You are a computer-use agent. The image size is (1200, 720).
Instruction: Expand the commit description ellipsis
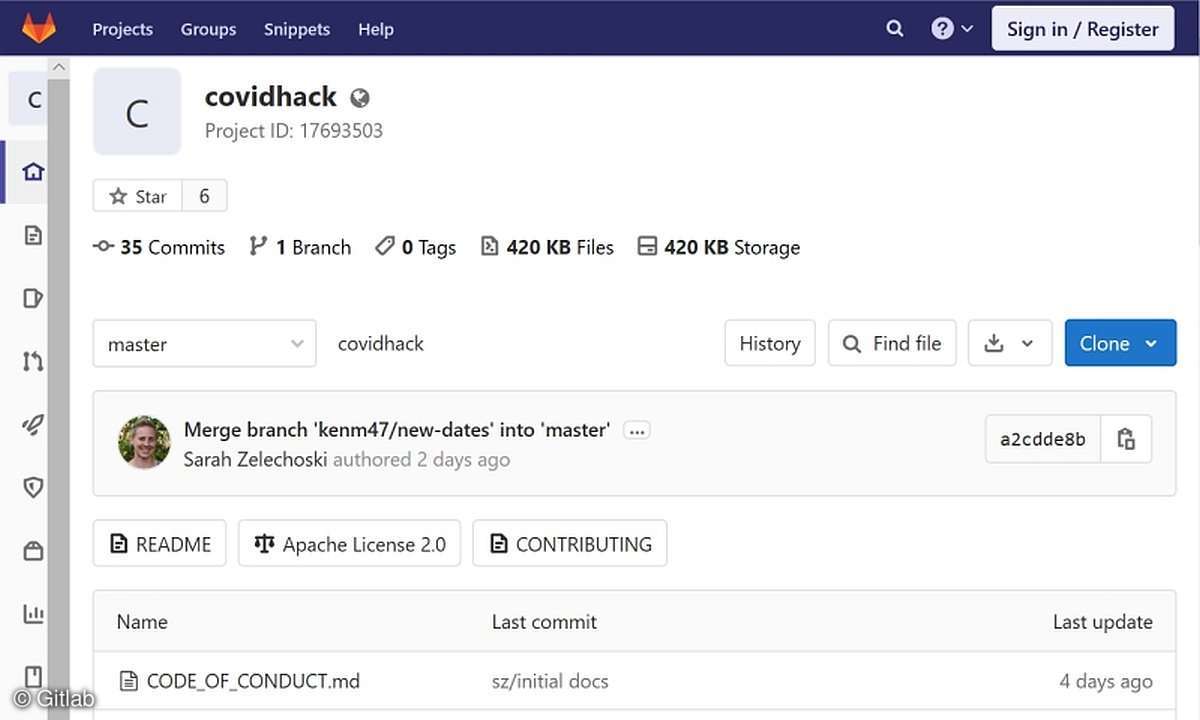point(637,431)
